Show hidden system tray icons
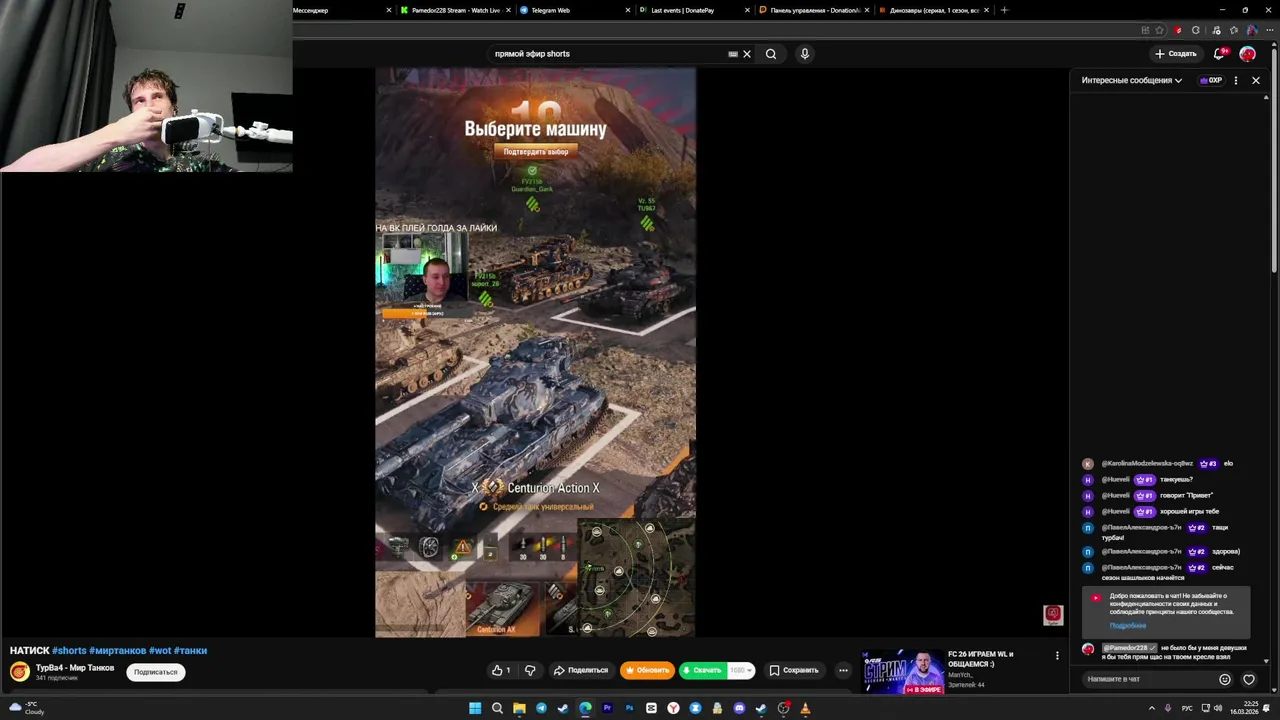Screen dimensions: 1280x720 pyautogui.click(x=1152, y=708)
